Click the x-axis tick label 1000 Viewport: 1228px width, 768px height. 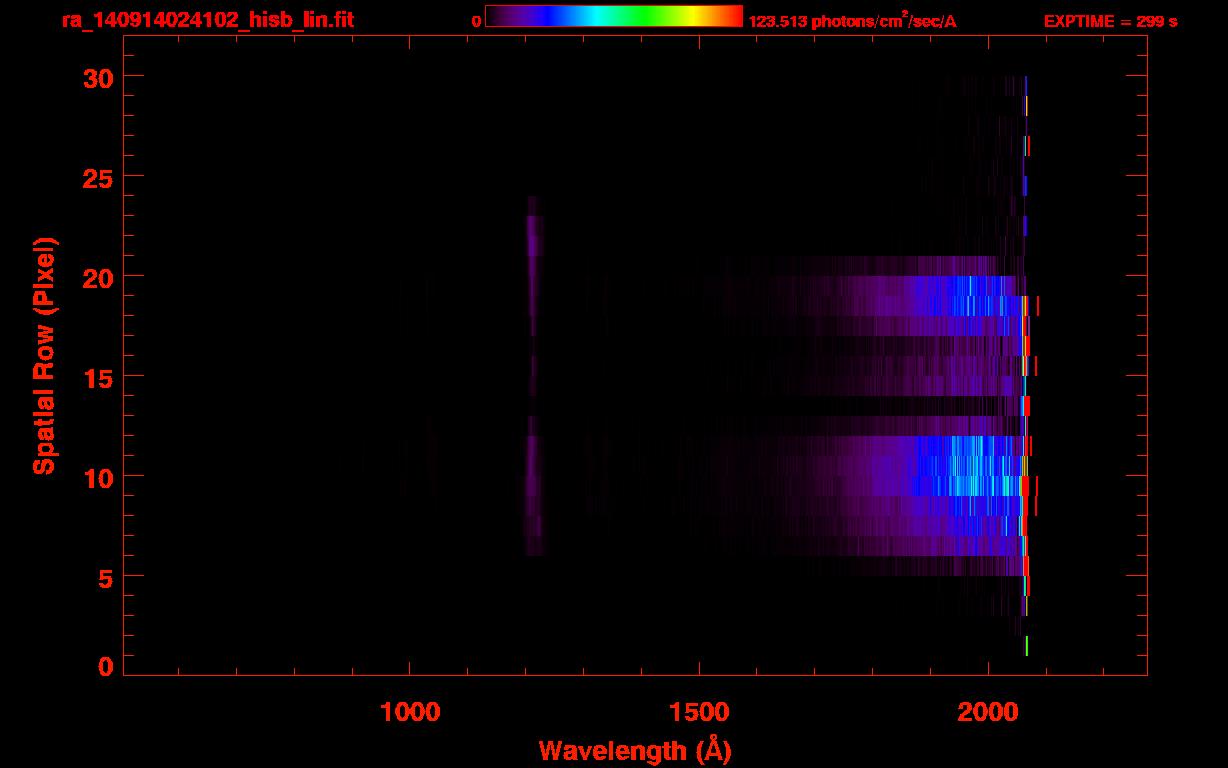(410, 712)
